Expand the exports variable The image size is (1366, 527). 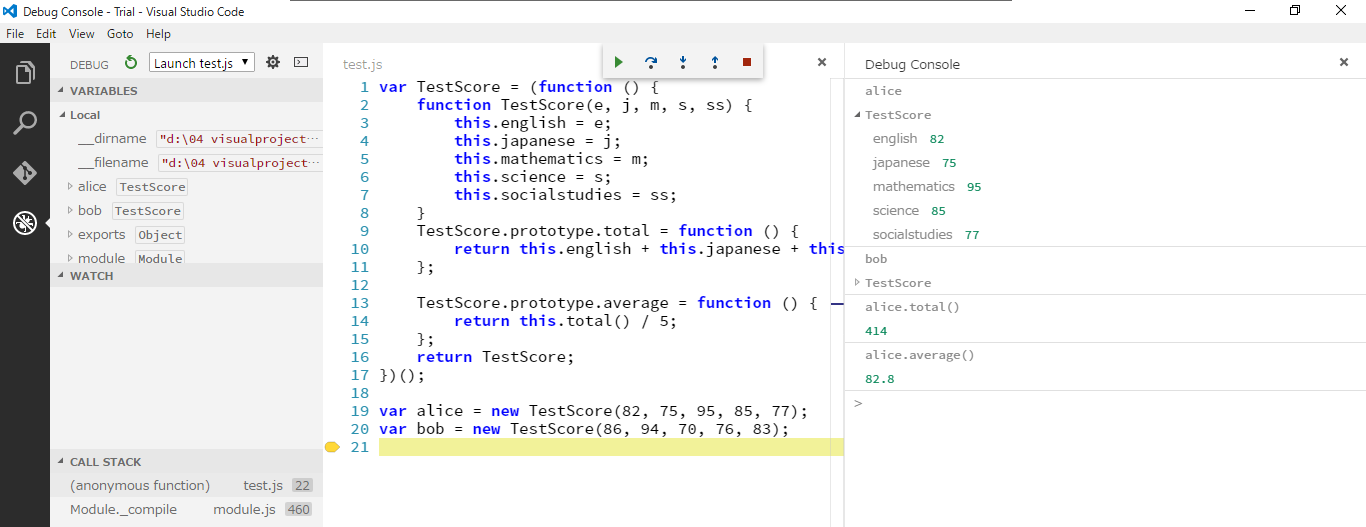click(x=70, y=234)
